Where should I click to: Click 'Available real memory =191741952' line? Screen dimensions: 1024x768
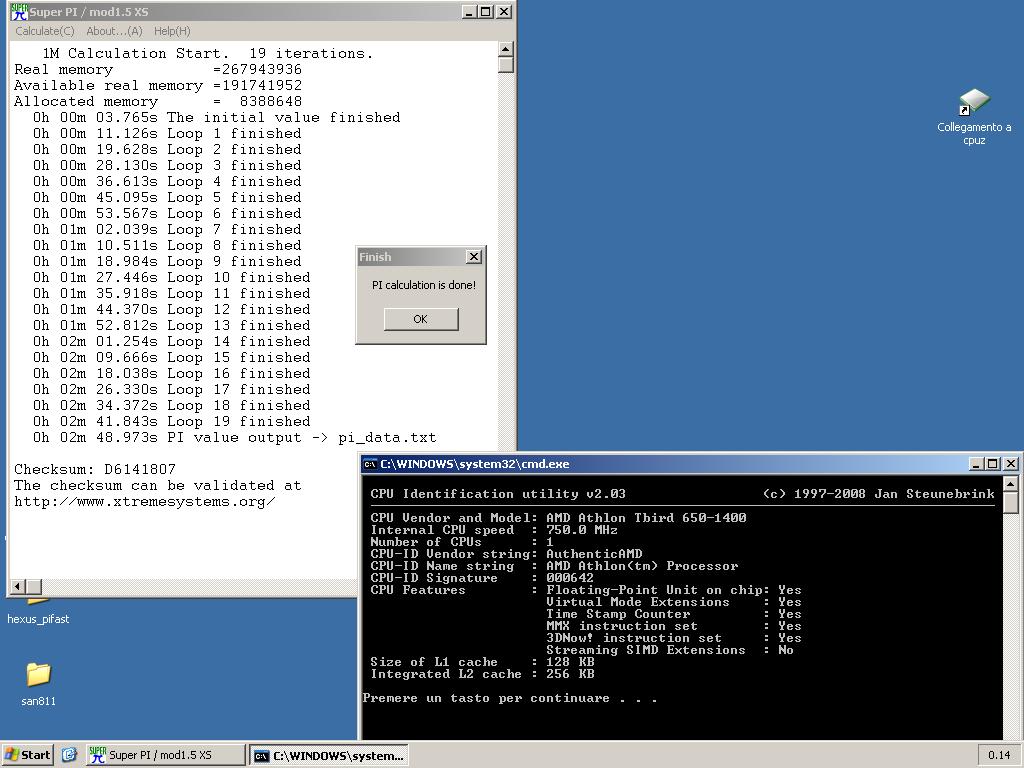(158, 86)
